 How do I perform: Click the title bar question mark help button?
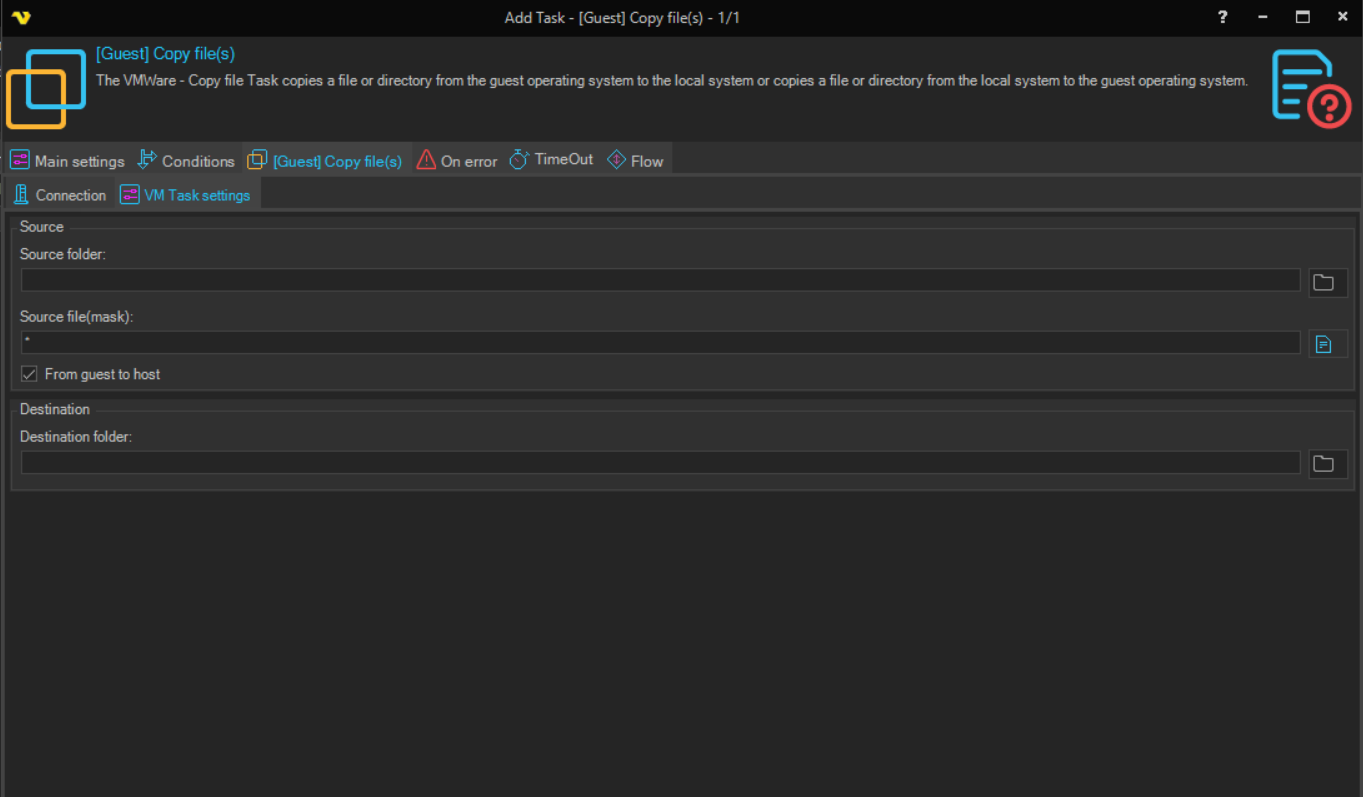pos(1222,17)
